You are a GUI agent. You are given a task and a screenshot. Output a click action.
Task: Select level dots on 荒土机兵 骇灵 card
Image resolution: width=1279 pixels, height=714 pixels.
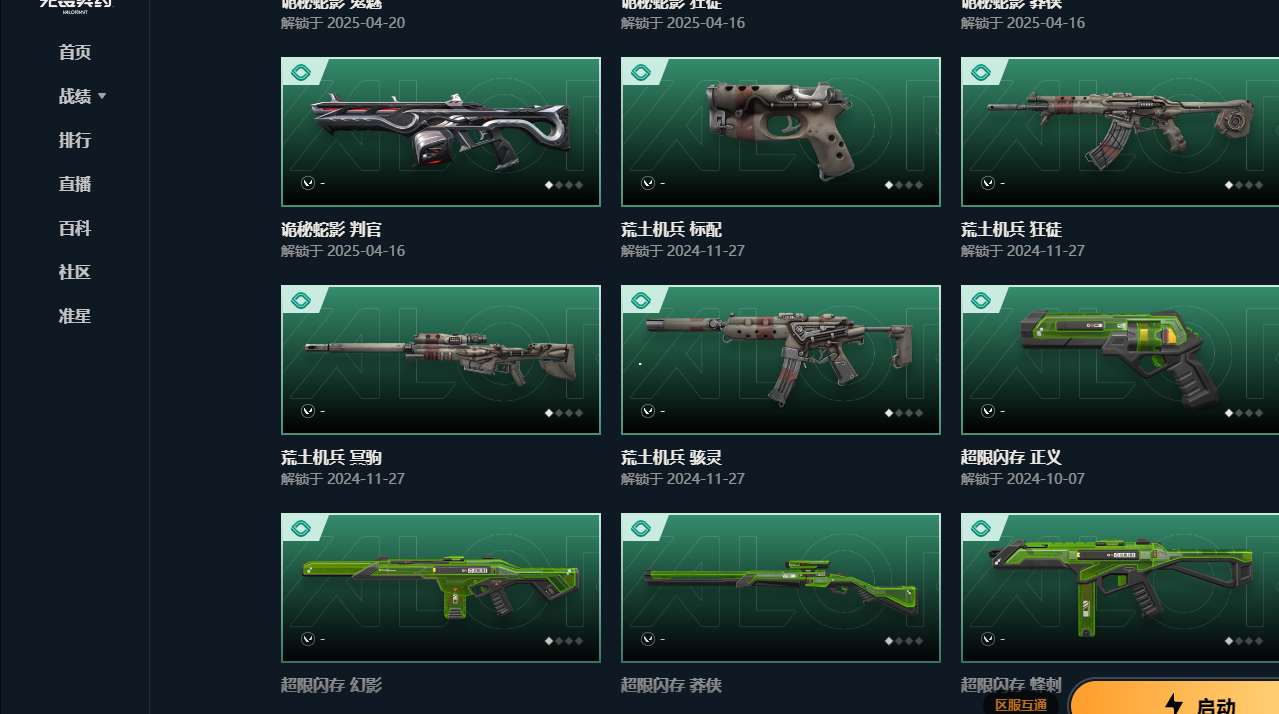click(x=904, y=413)
